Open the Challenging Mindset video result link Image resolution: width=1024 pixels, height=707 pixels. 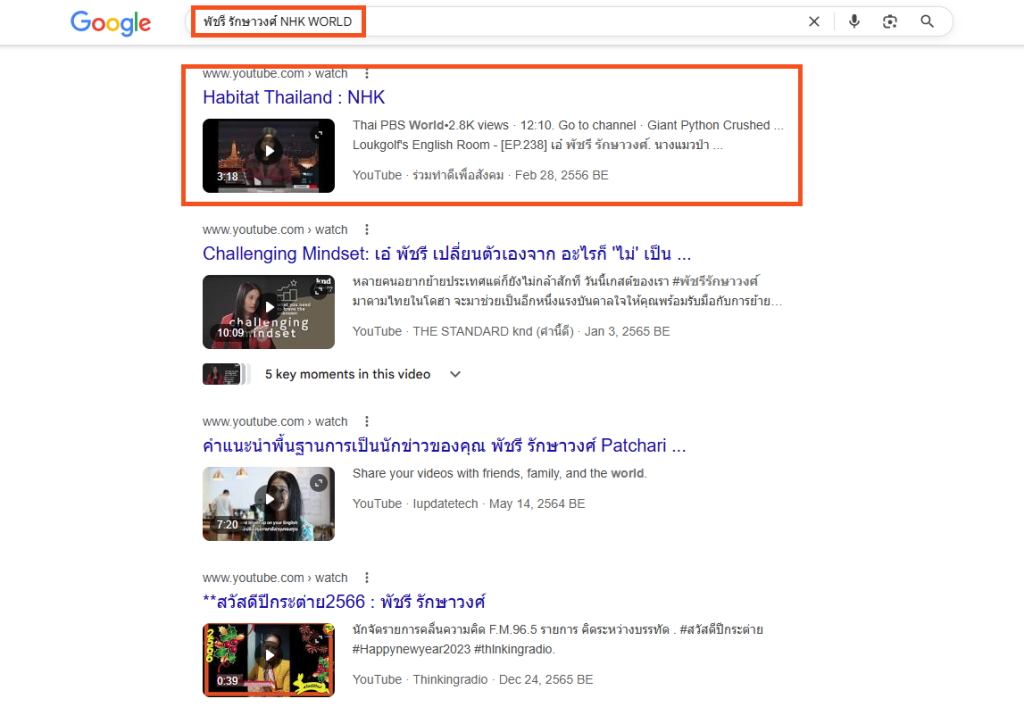click(447, 253)
